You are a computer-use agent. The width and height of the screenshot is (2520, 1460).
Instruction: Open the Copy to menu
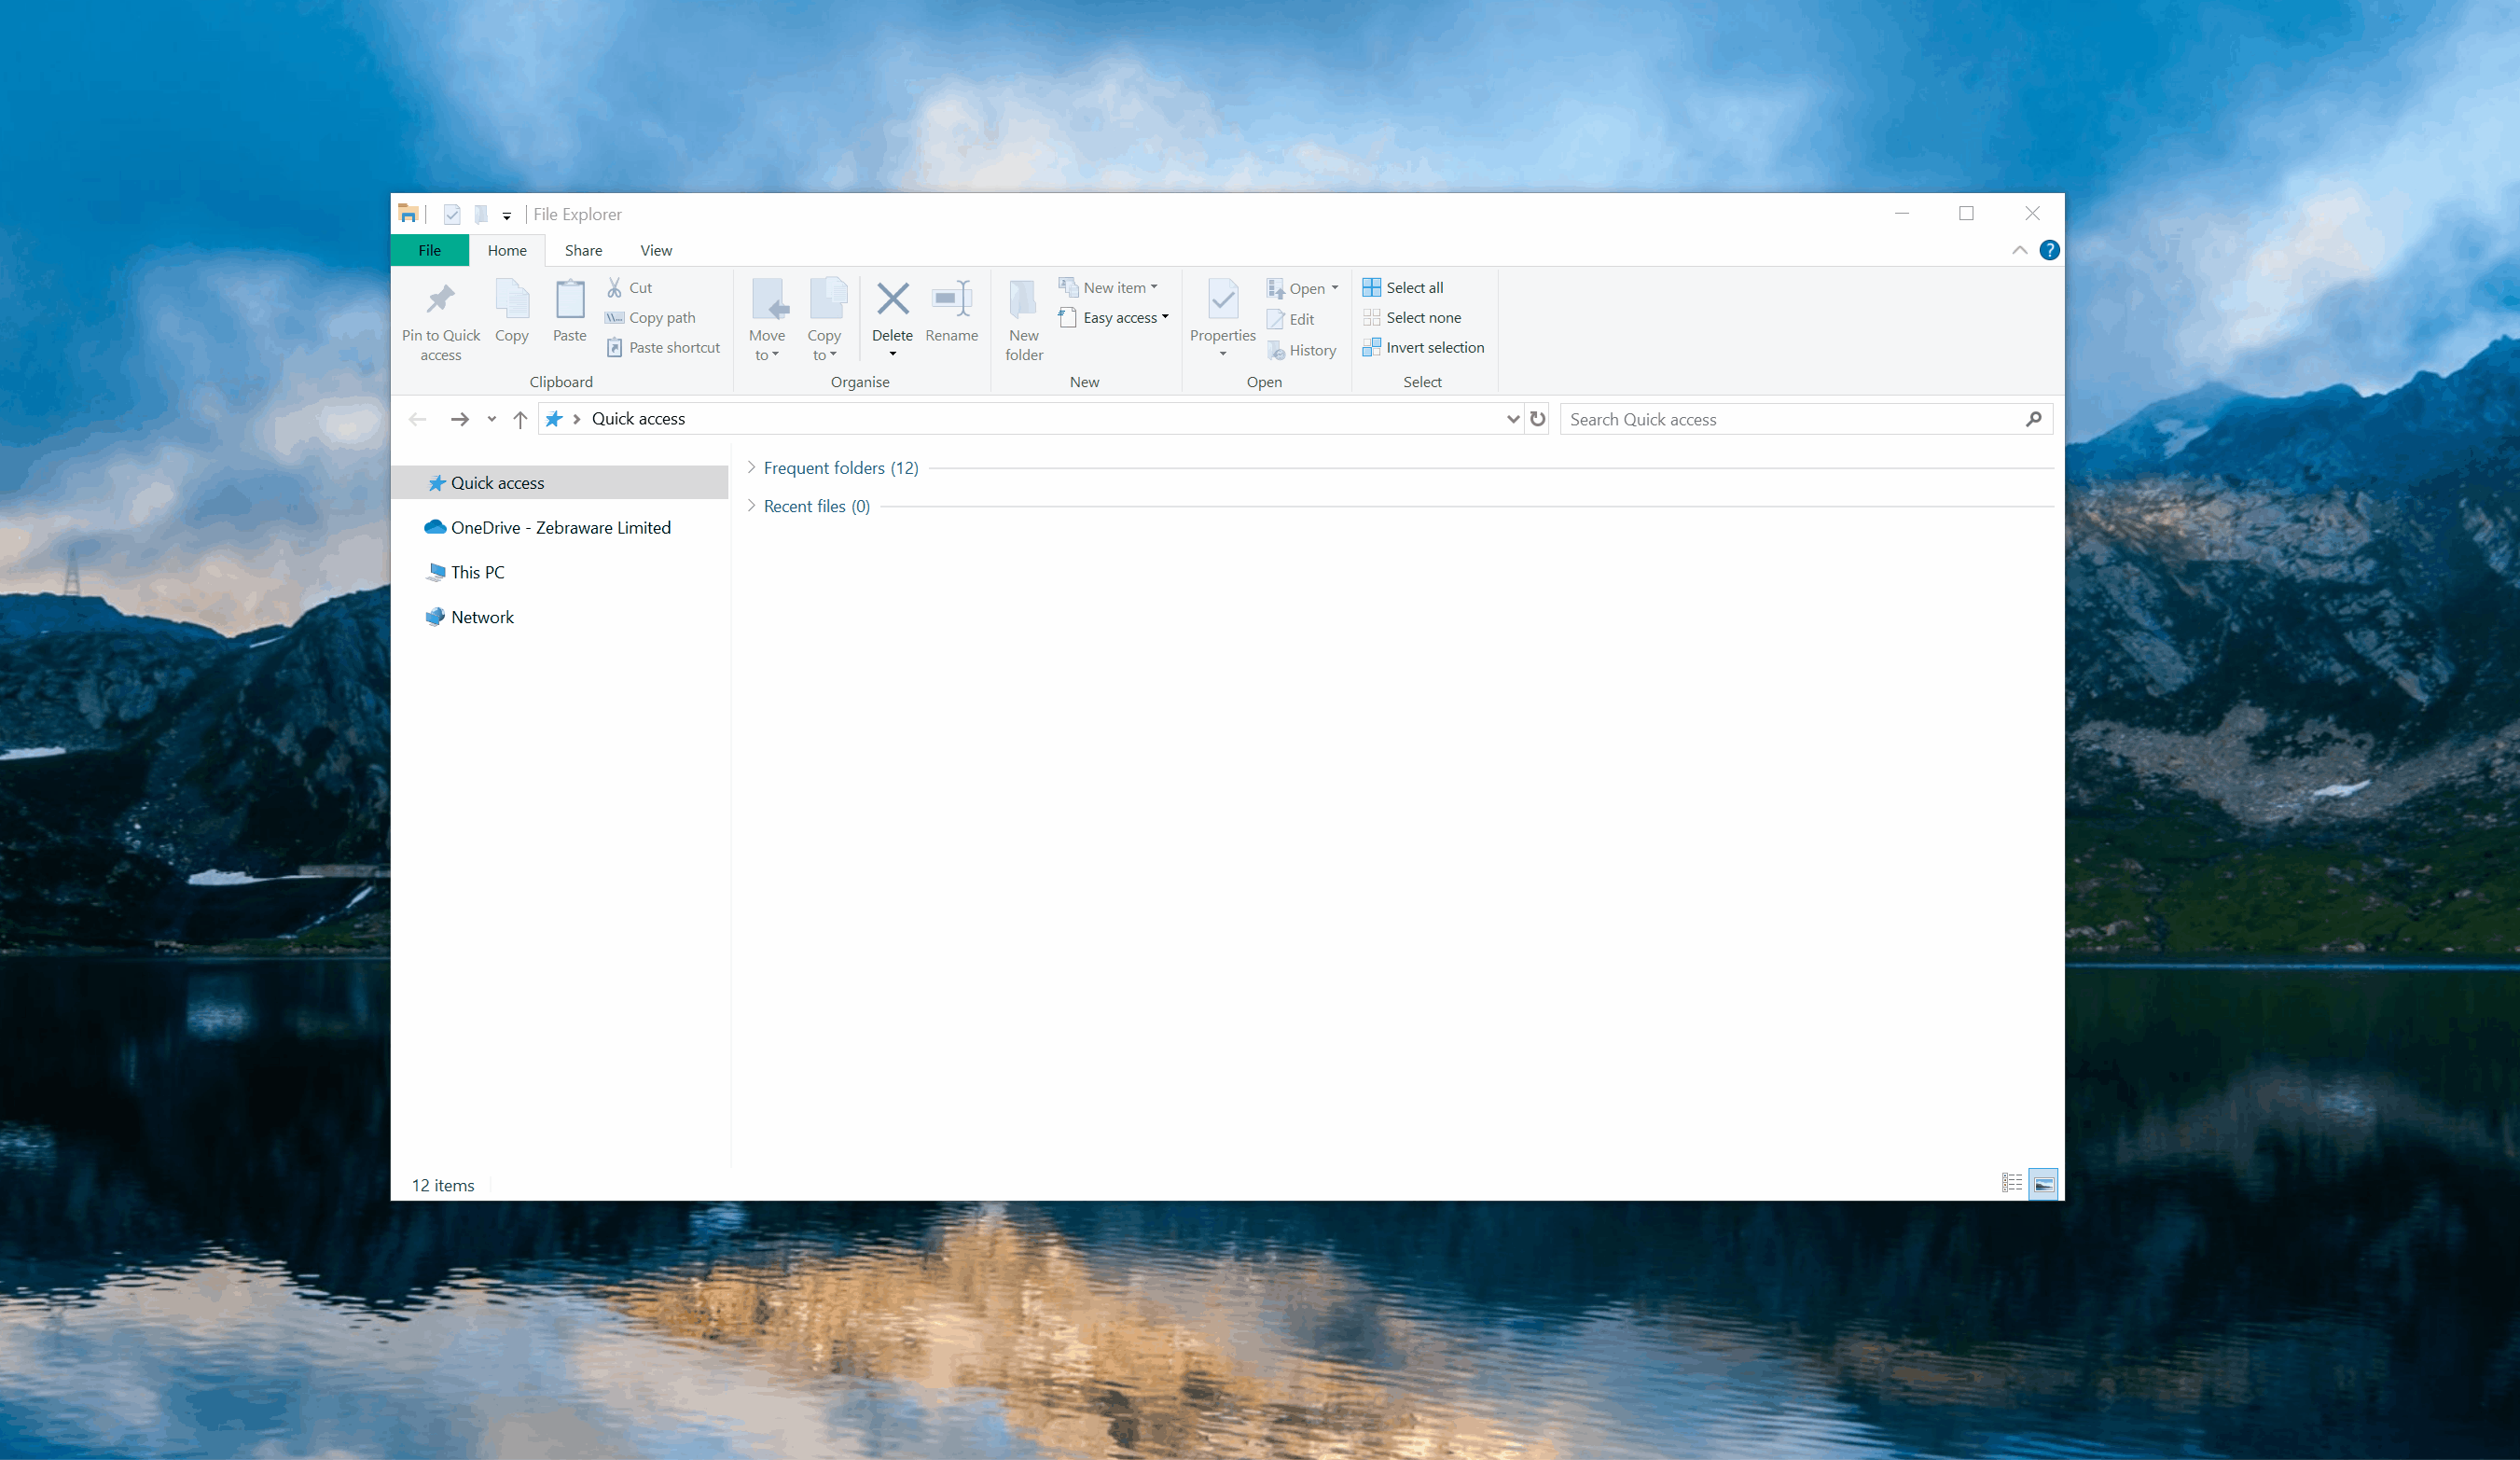click(825, 320)
